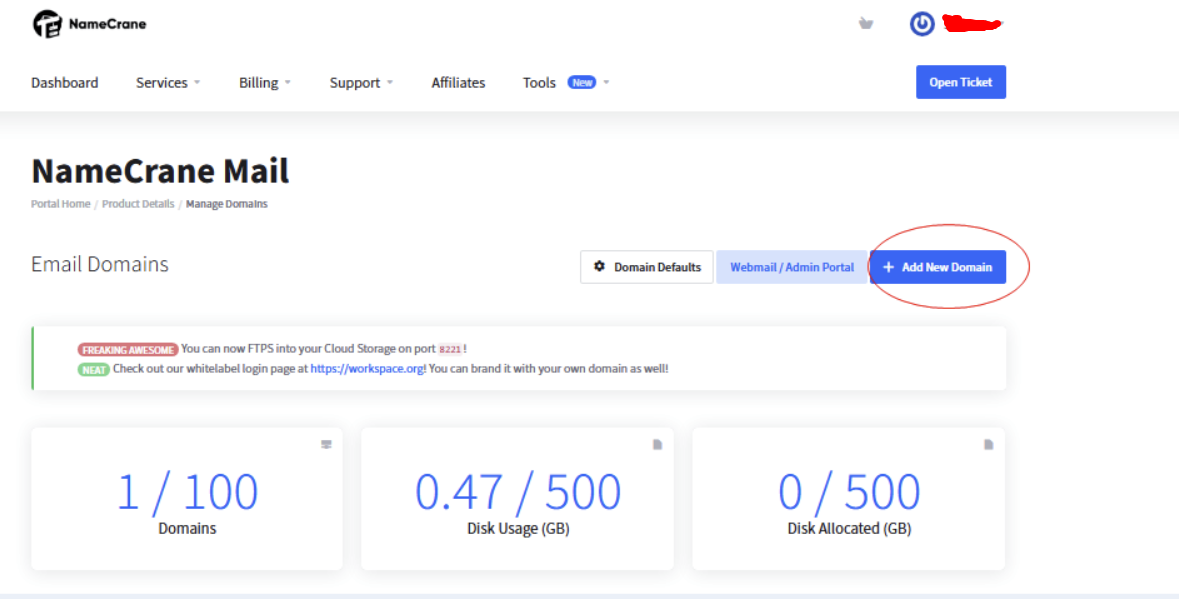The width and height of the screenshot is (1179, 599).
Task: Open the Affiliates page
Action: tap(458, 83)
